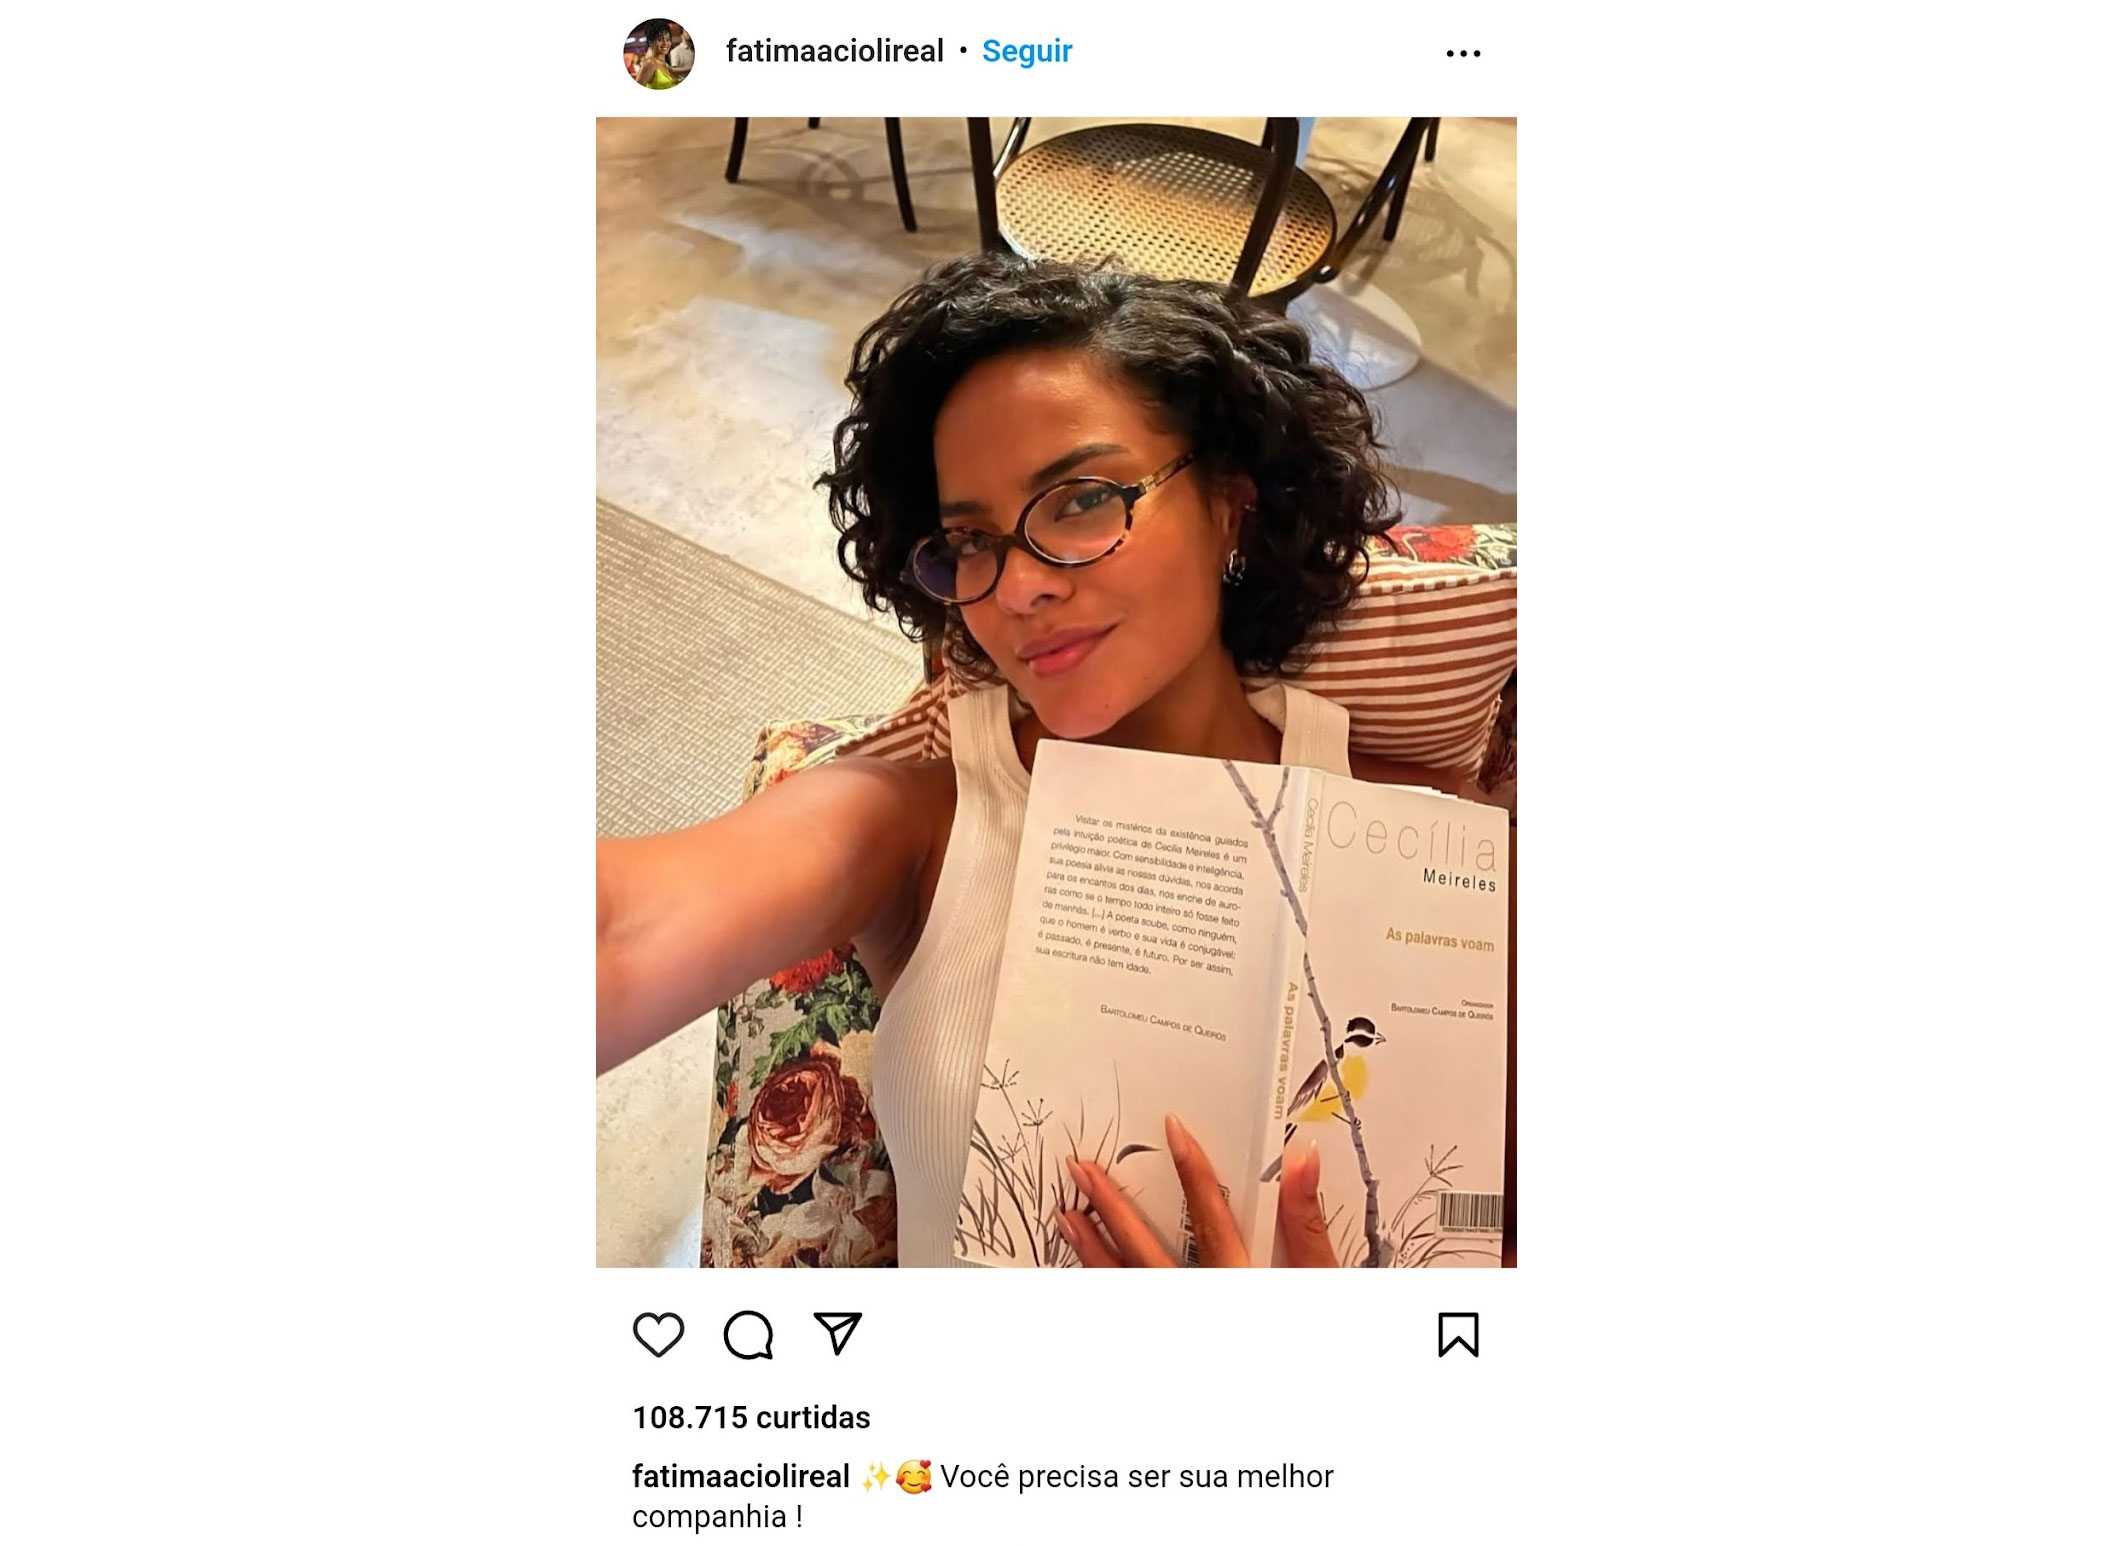Tap the barcode on the book cover
The image size is (2113, 1546).
pyautogui.click(x=1470, y=1212)
